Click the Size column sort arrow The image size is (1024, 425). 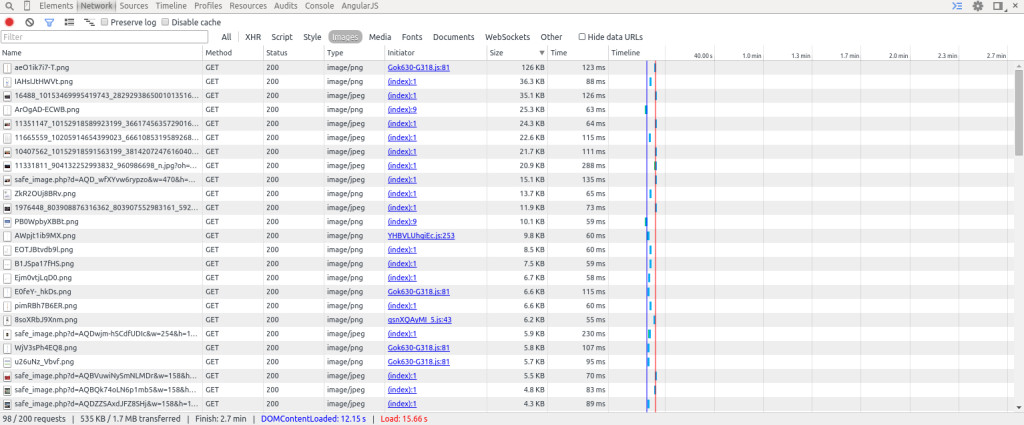[x=543, y=52]
